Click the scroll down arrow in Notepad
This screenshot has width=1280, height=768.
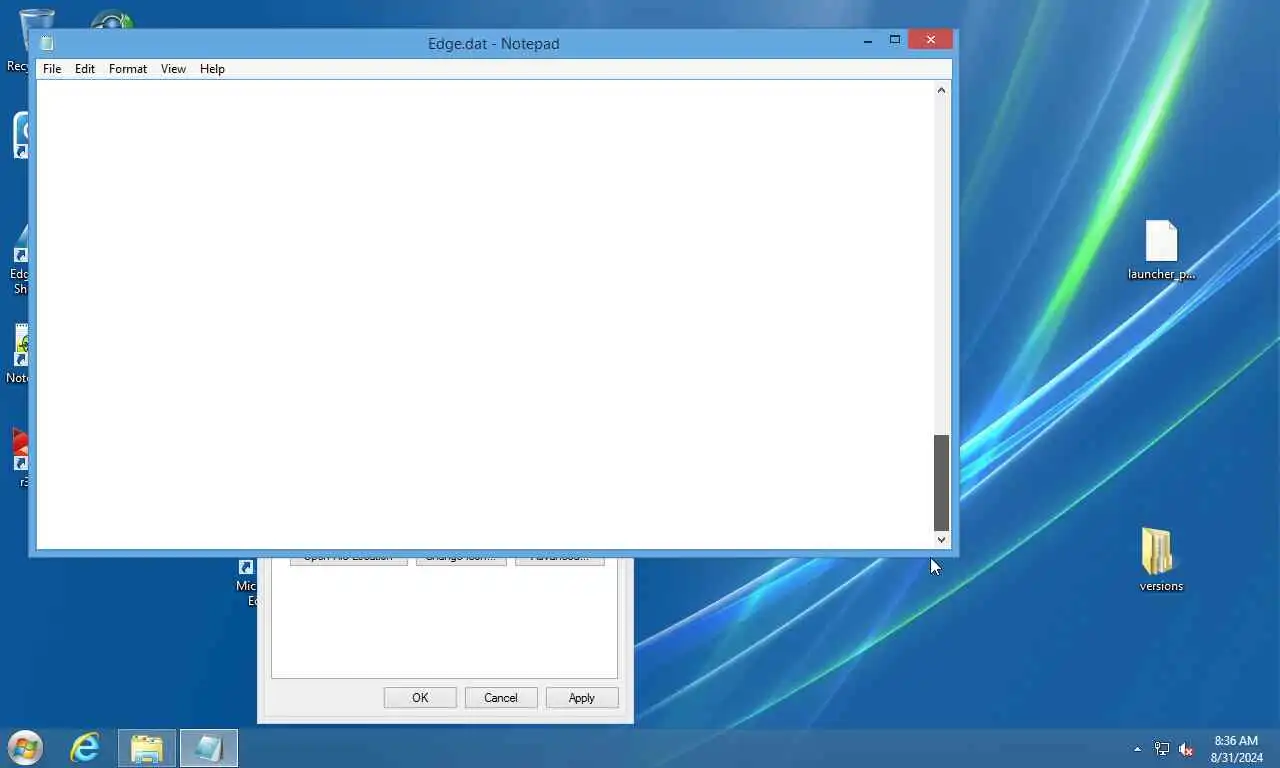941,540
